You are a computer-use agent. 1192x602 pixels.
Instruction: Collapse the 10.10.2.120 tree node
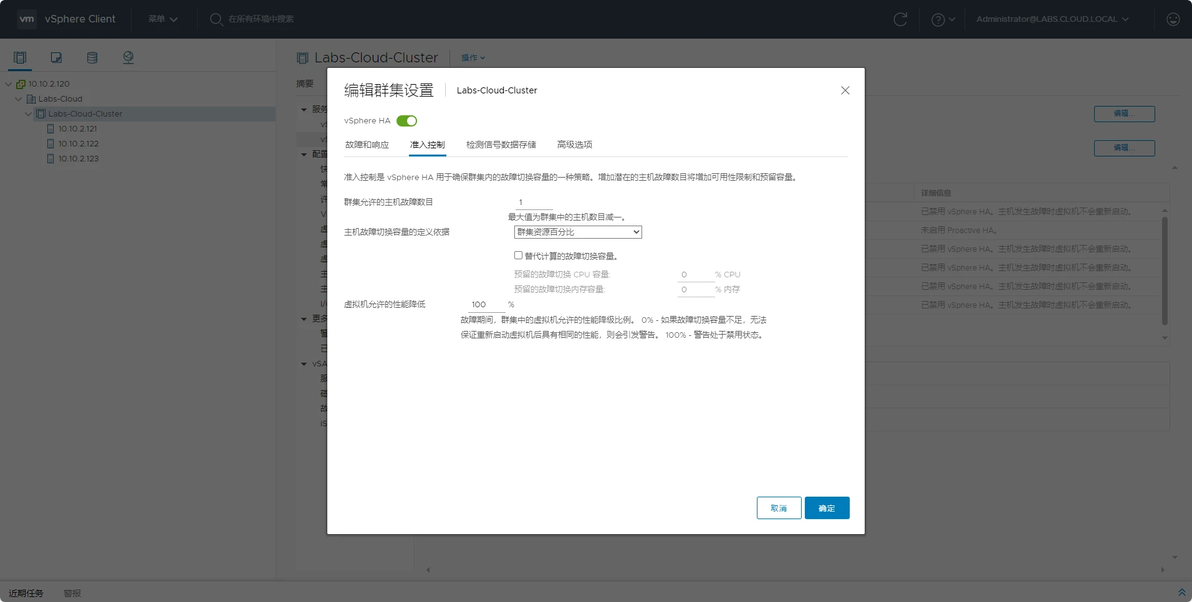click(9, 84)
